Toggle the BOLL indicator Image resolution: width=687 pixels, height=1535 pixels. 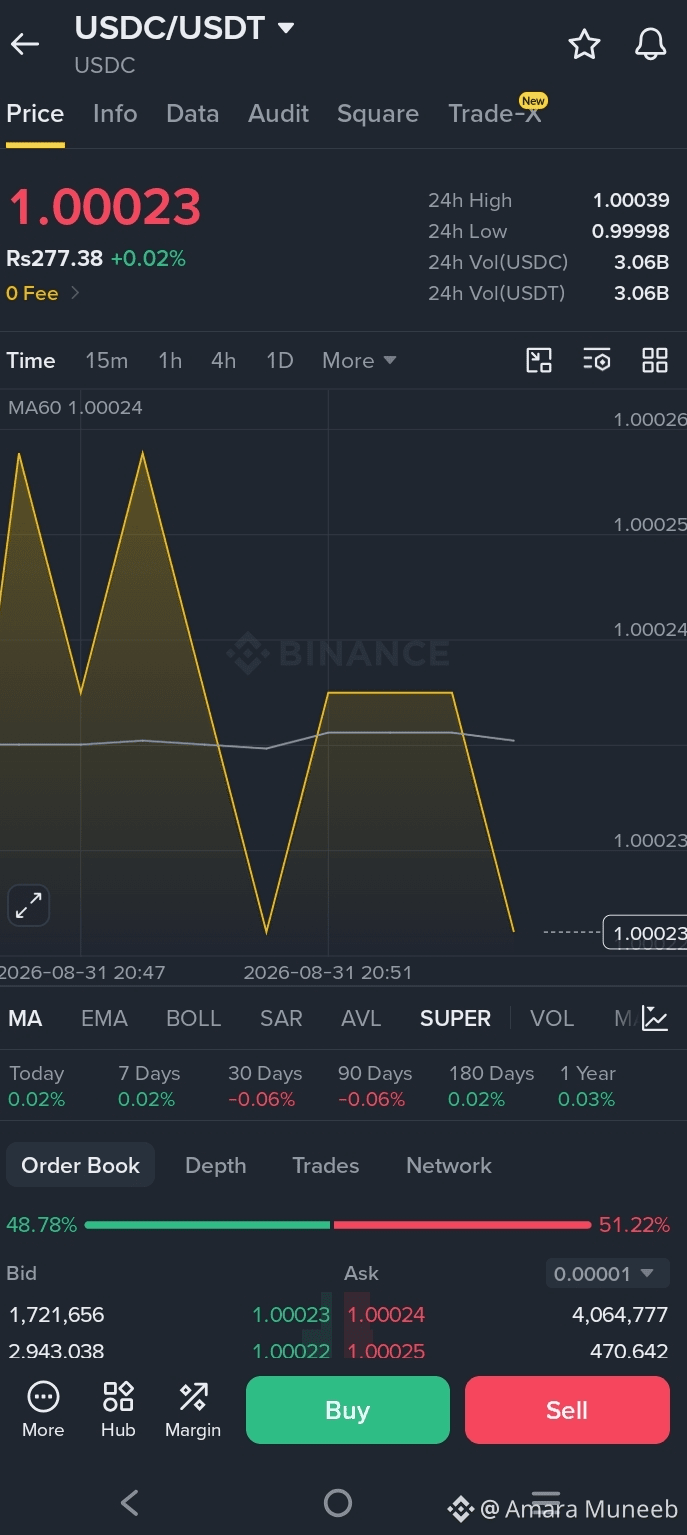tap(193, 1019)
